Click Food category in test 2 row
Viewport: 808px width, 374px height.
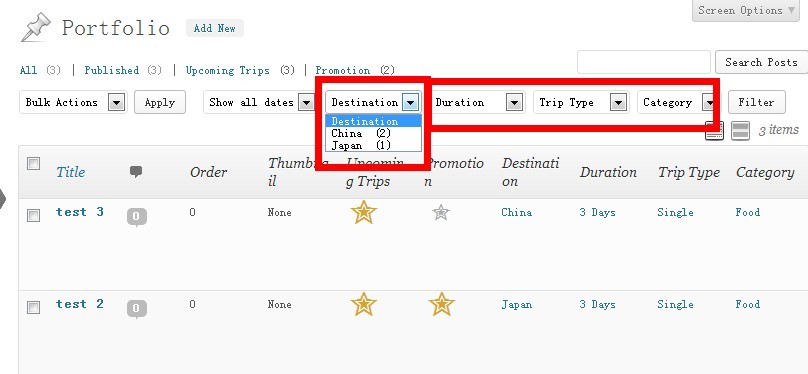point(748,304)
